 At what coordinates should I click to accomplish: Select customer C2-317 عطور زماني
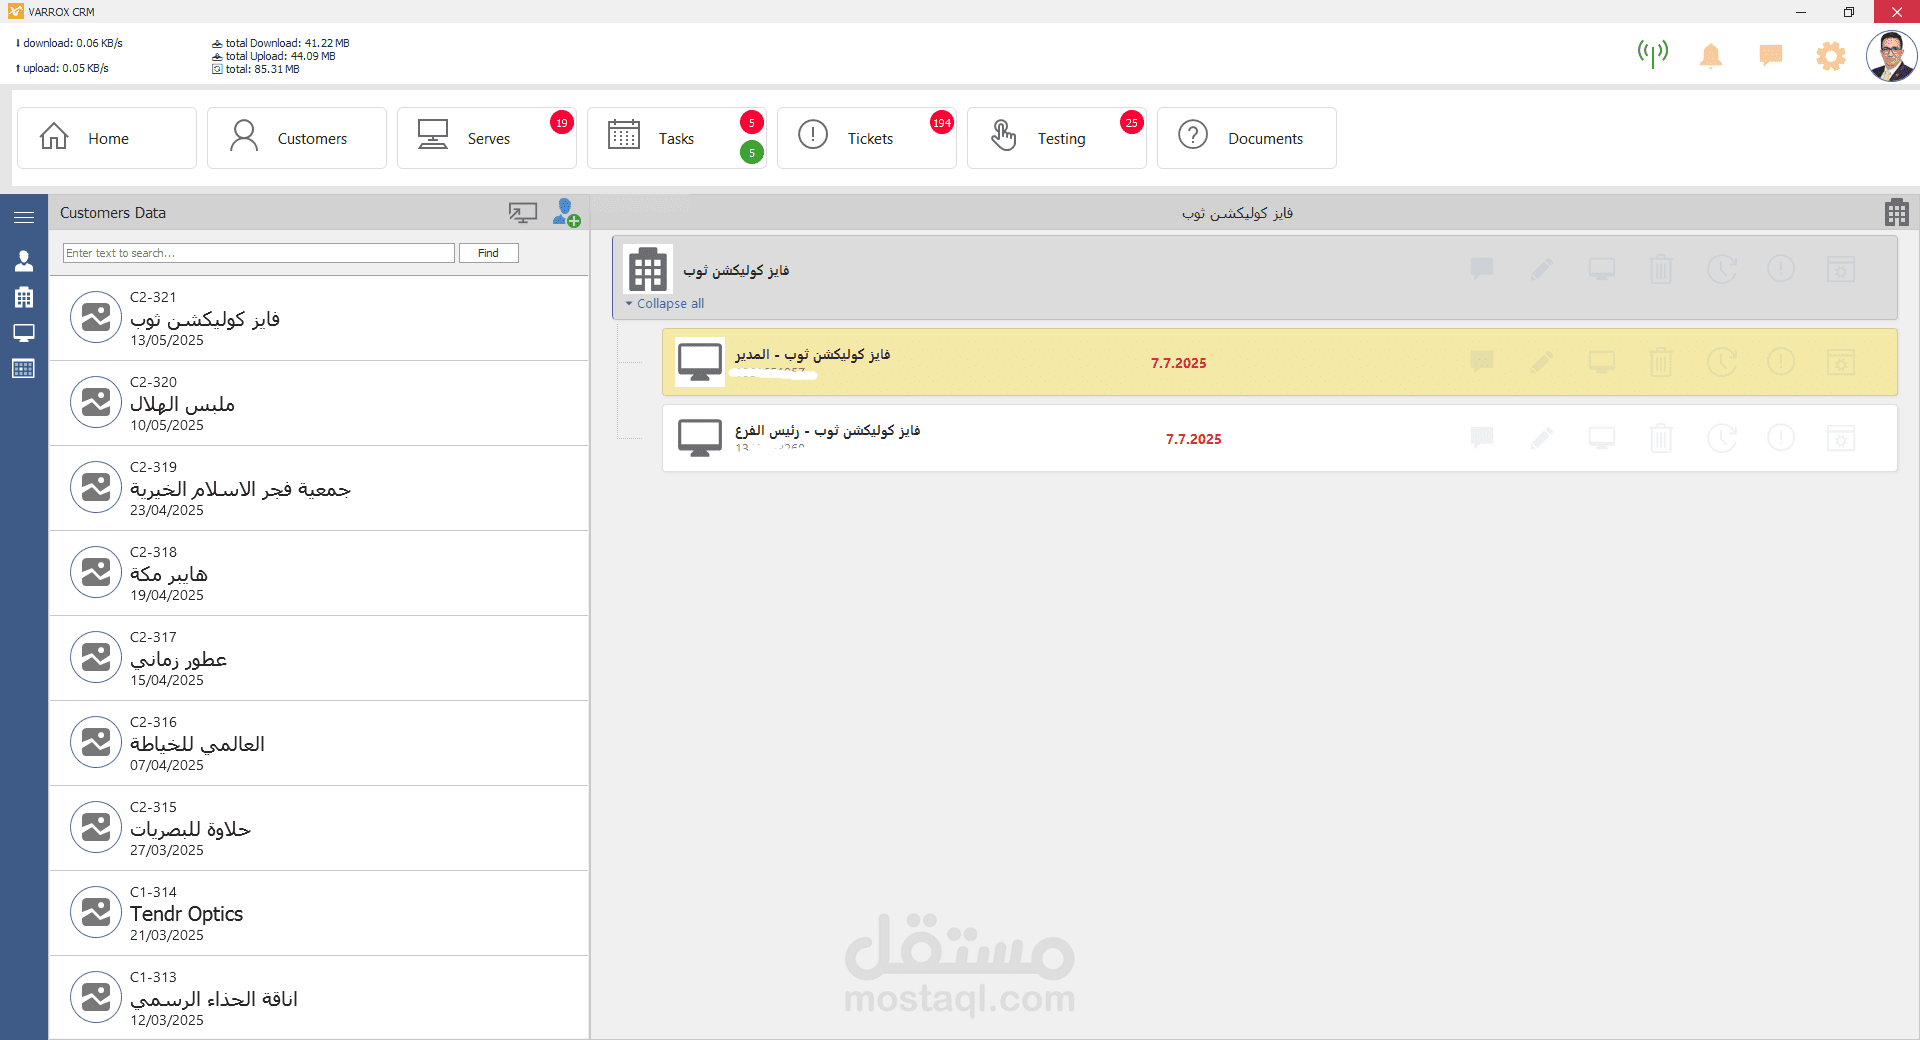[x=319, y=658]
